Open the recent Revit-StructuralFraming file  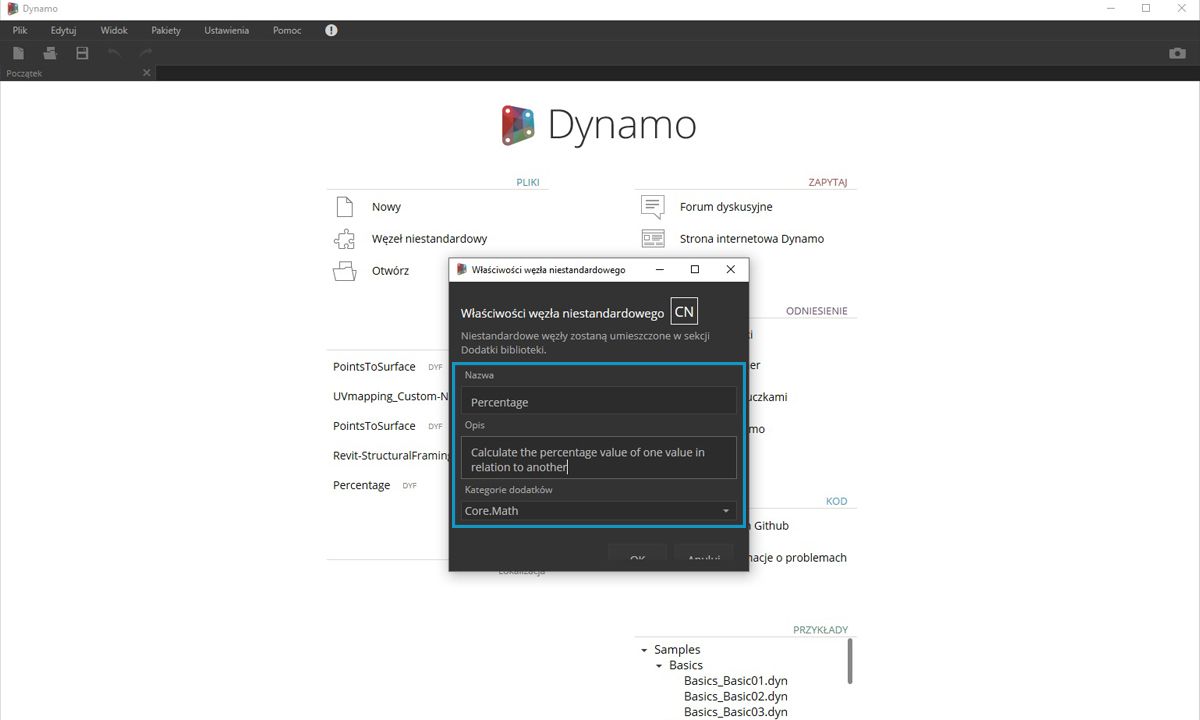point(391,455)
